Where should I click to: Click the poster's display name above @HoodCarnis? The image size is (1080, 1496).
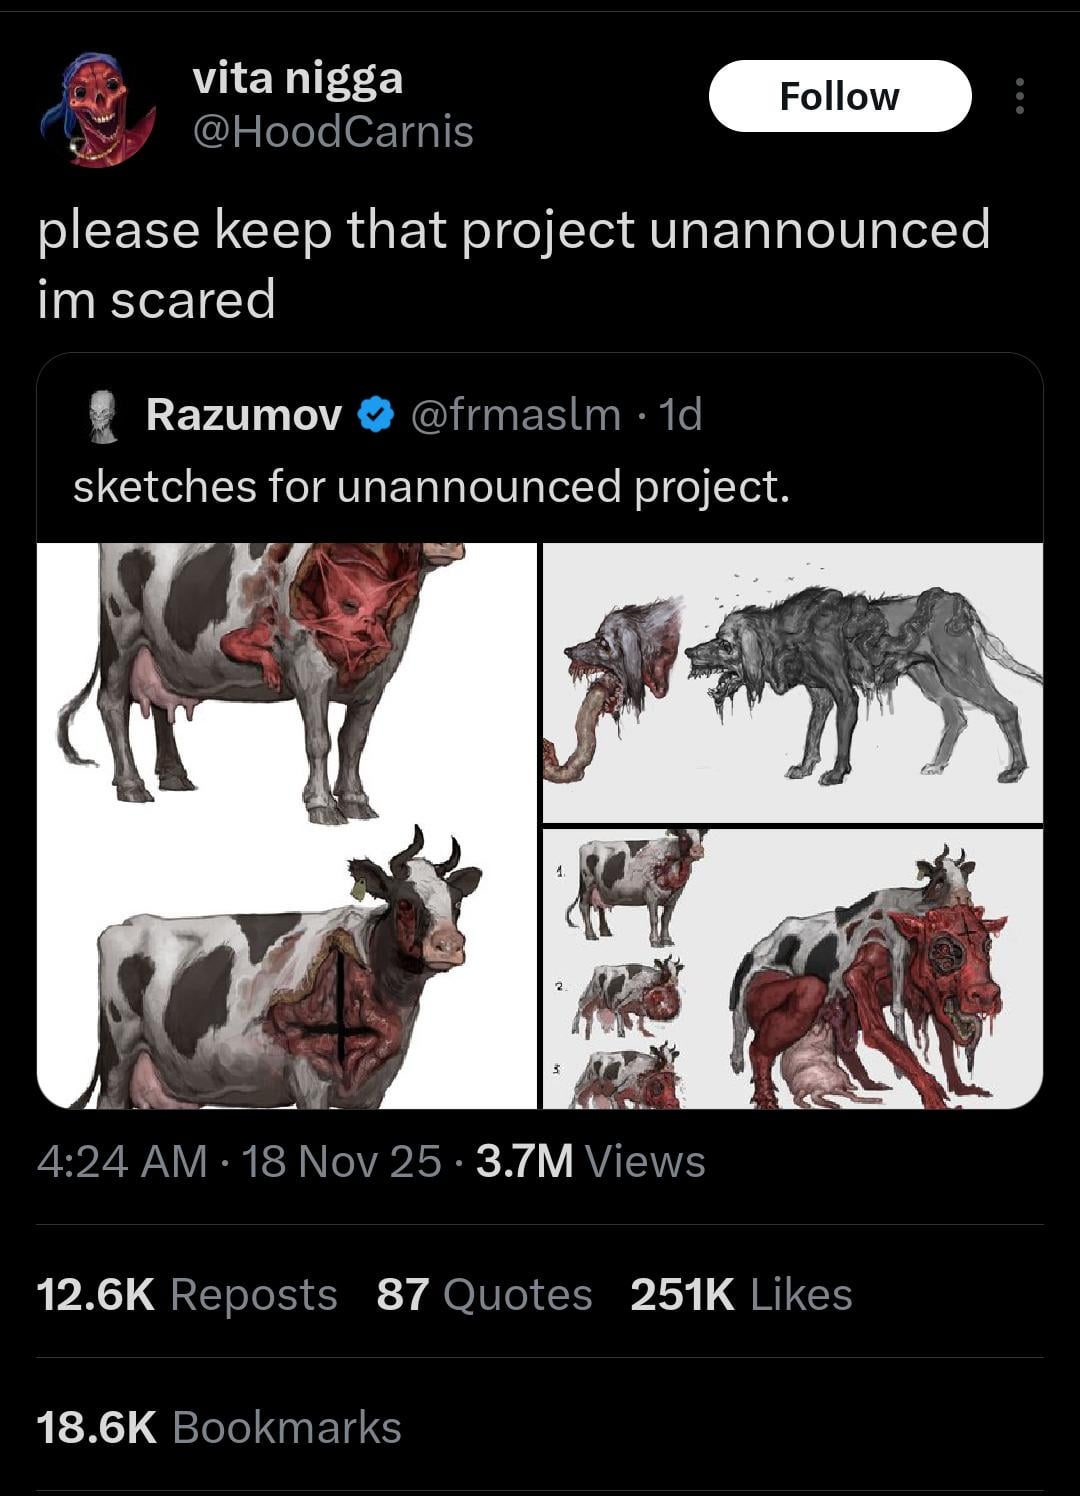coord(297,78)
